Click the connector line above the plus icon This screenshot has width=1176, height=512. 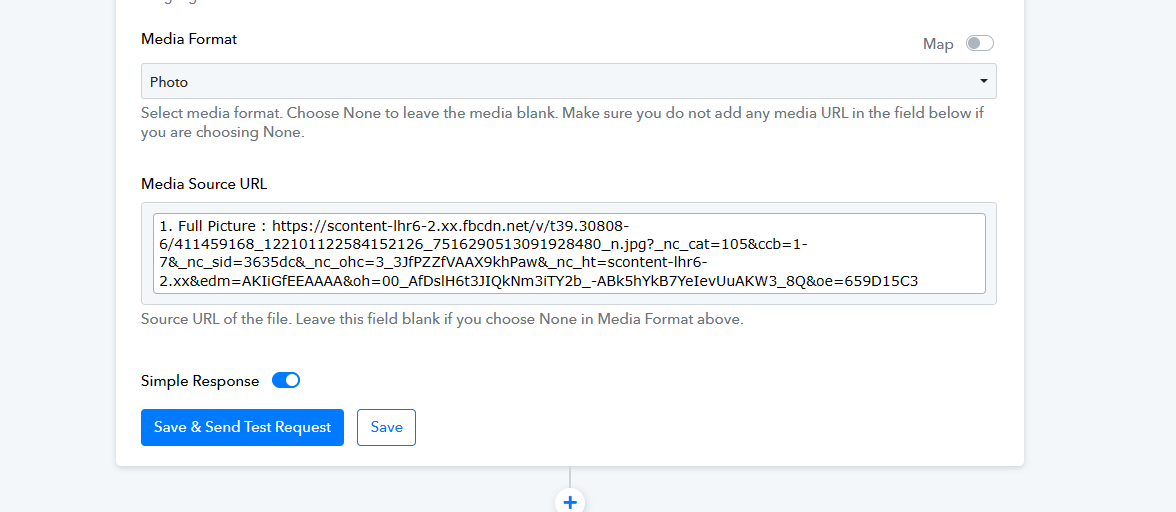(x=570, y=477)
